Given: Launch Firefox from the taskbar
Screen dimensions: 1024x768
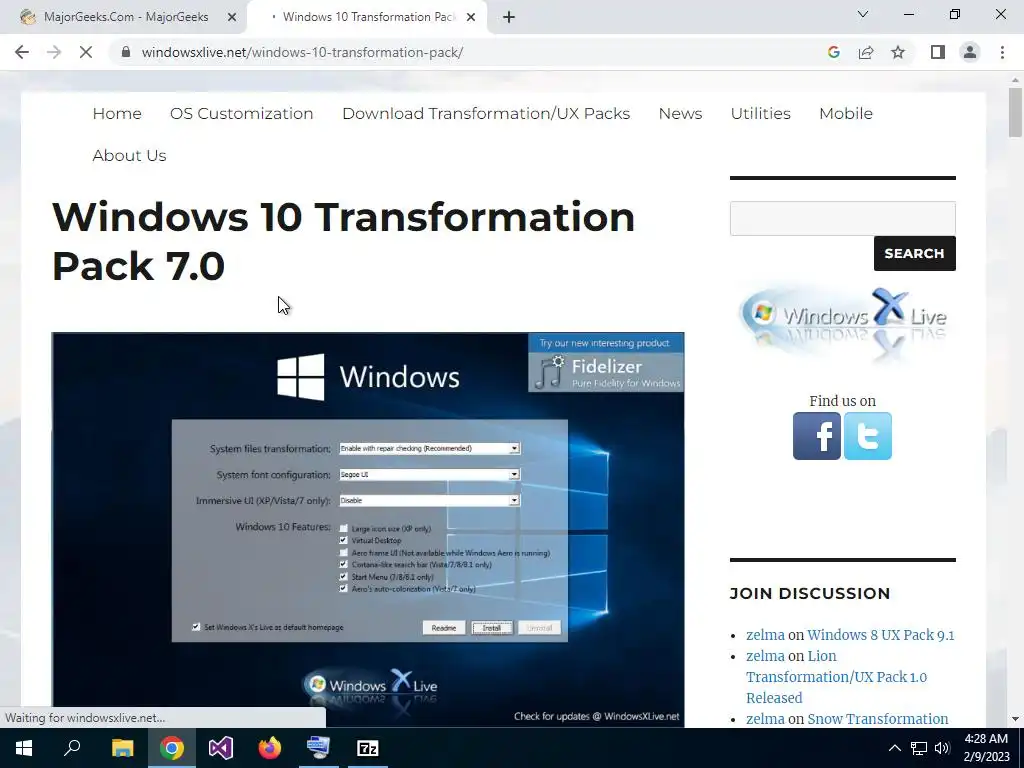Looking at the screenshot, I should 270,748.
